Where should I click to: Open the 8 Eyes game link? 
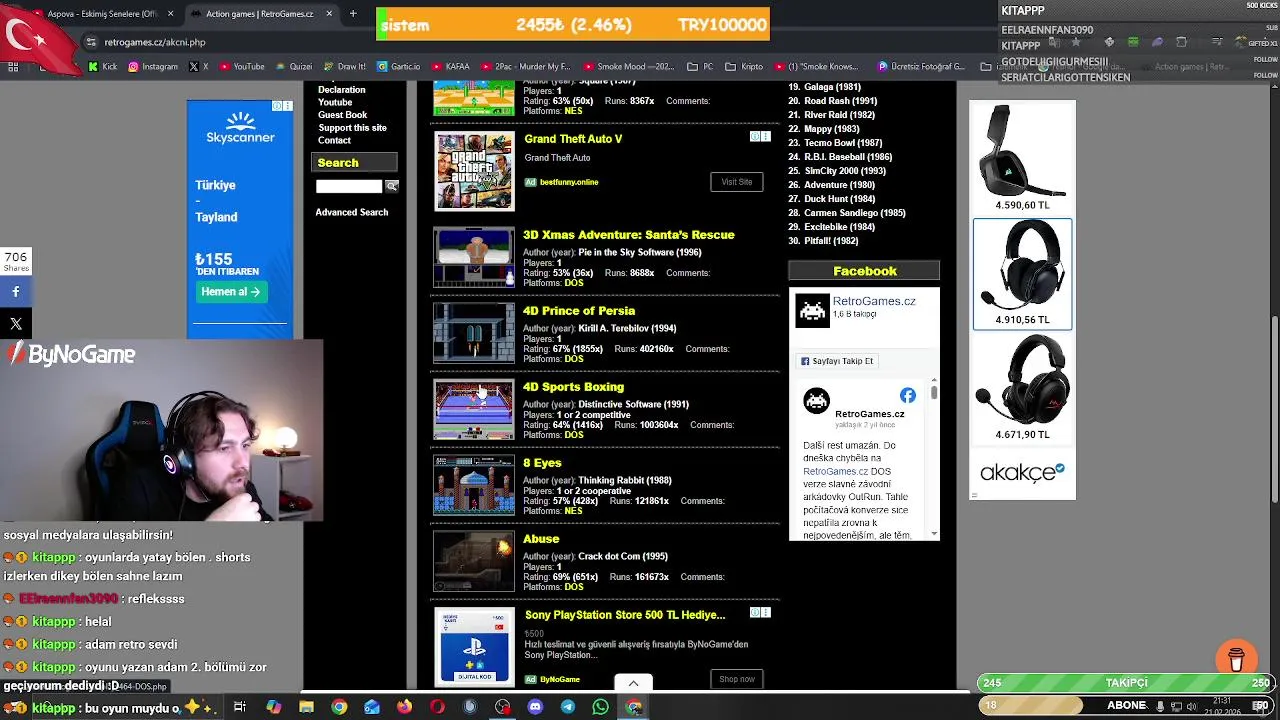542,463
